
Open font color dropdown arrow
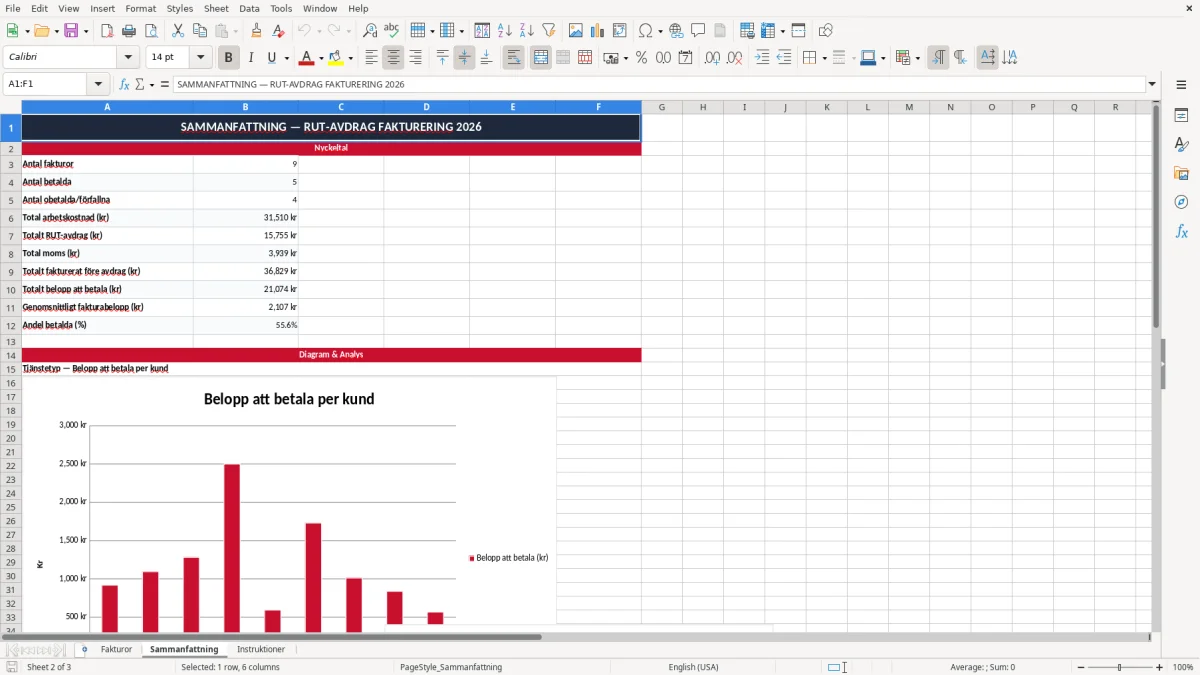coord(321,58)
